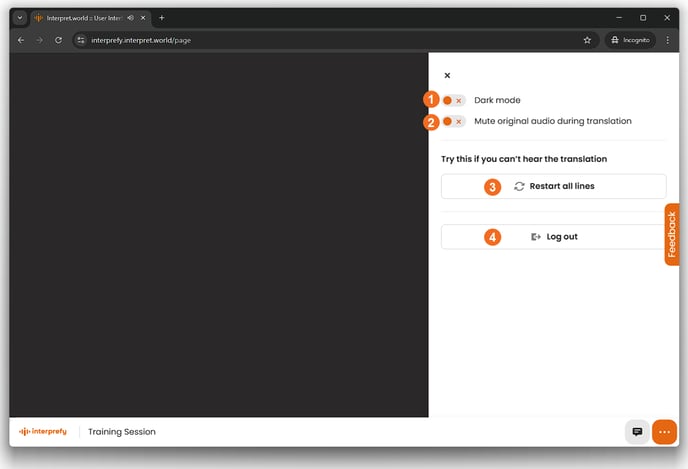The width and height of the screenshot is (688, 469).
Task: Click the orange three-dots menu button
Action: tap(664, 432)
